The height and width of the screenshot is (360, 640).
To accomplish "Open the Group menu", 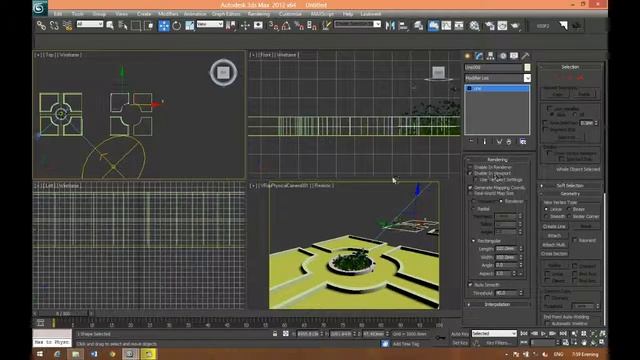I will (x=99, y=14).
